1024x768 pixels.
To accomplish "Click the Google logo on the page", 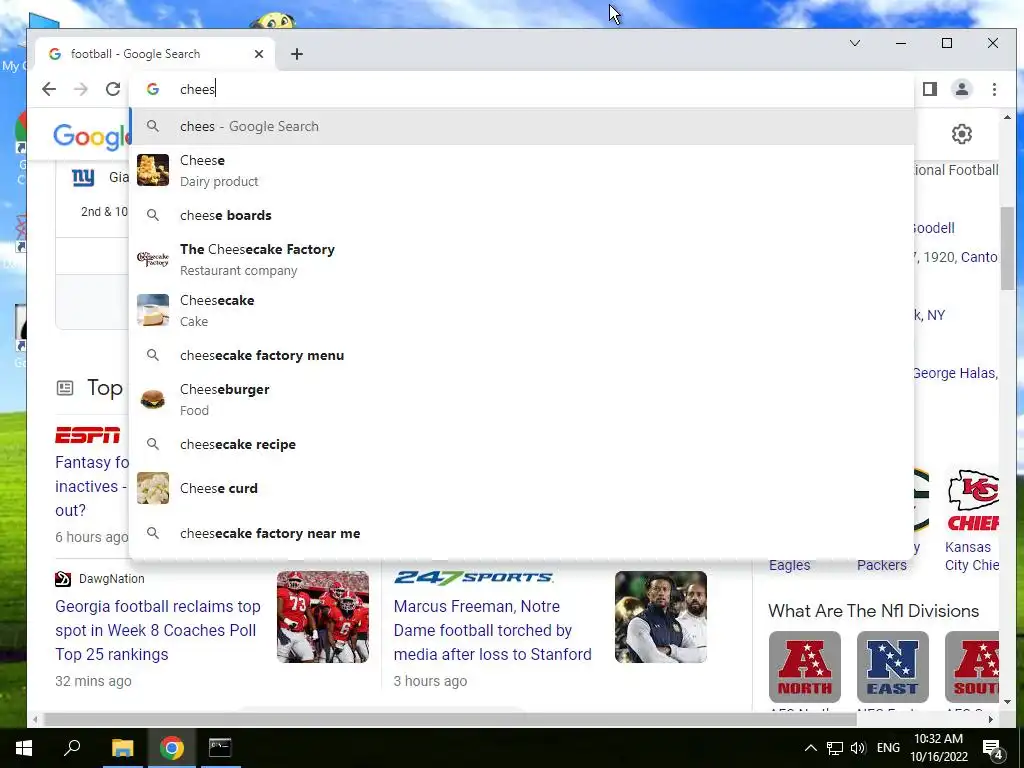I will click(91, 136).
